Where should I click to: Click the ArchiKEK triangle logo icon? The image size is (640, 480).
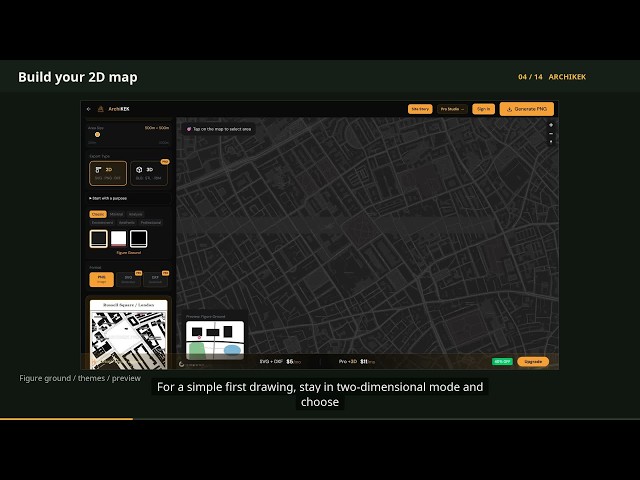pos(100,109)
